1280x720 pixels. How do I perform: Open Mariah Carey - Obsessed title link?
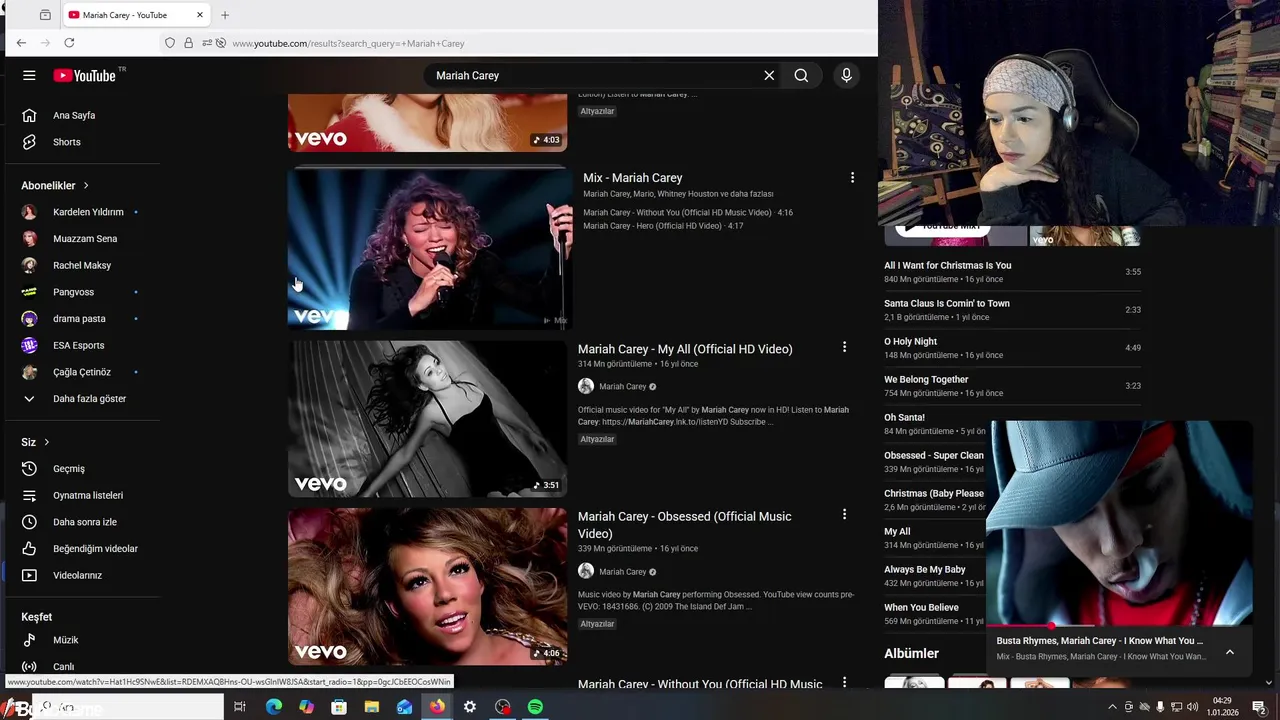click(x=685, y=525)
